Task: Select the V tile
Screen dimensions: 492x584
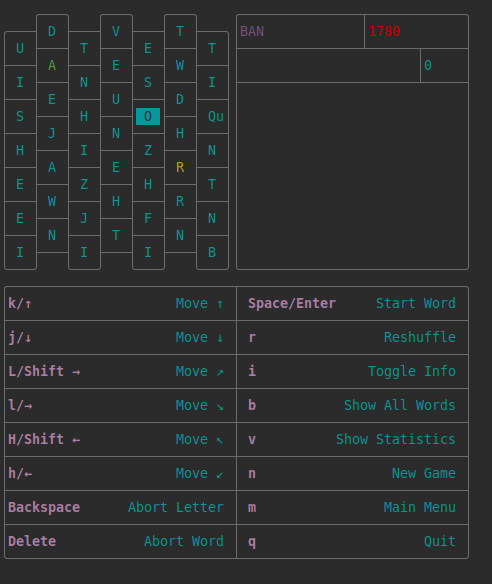Action: (x=116, y=31)
